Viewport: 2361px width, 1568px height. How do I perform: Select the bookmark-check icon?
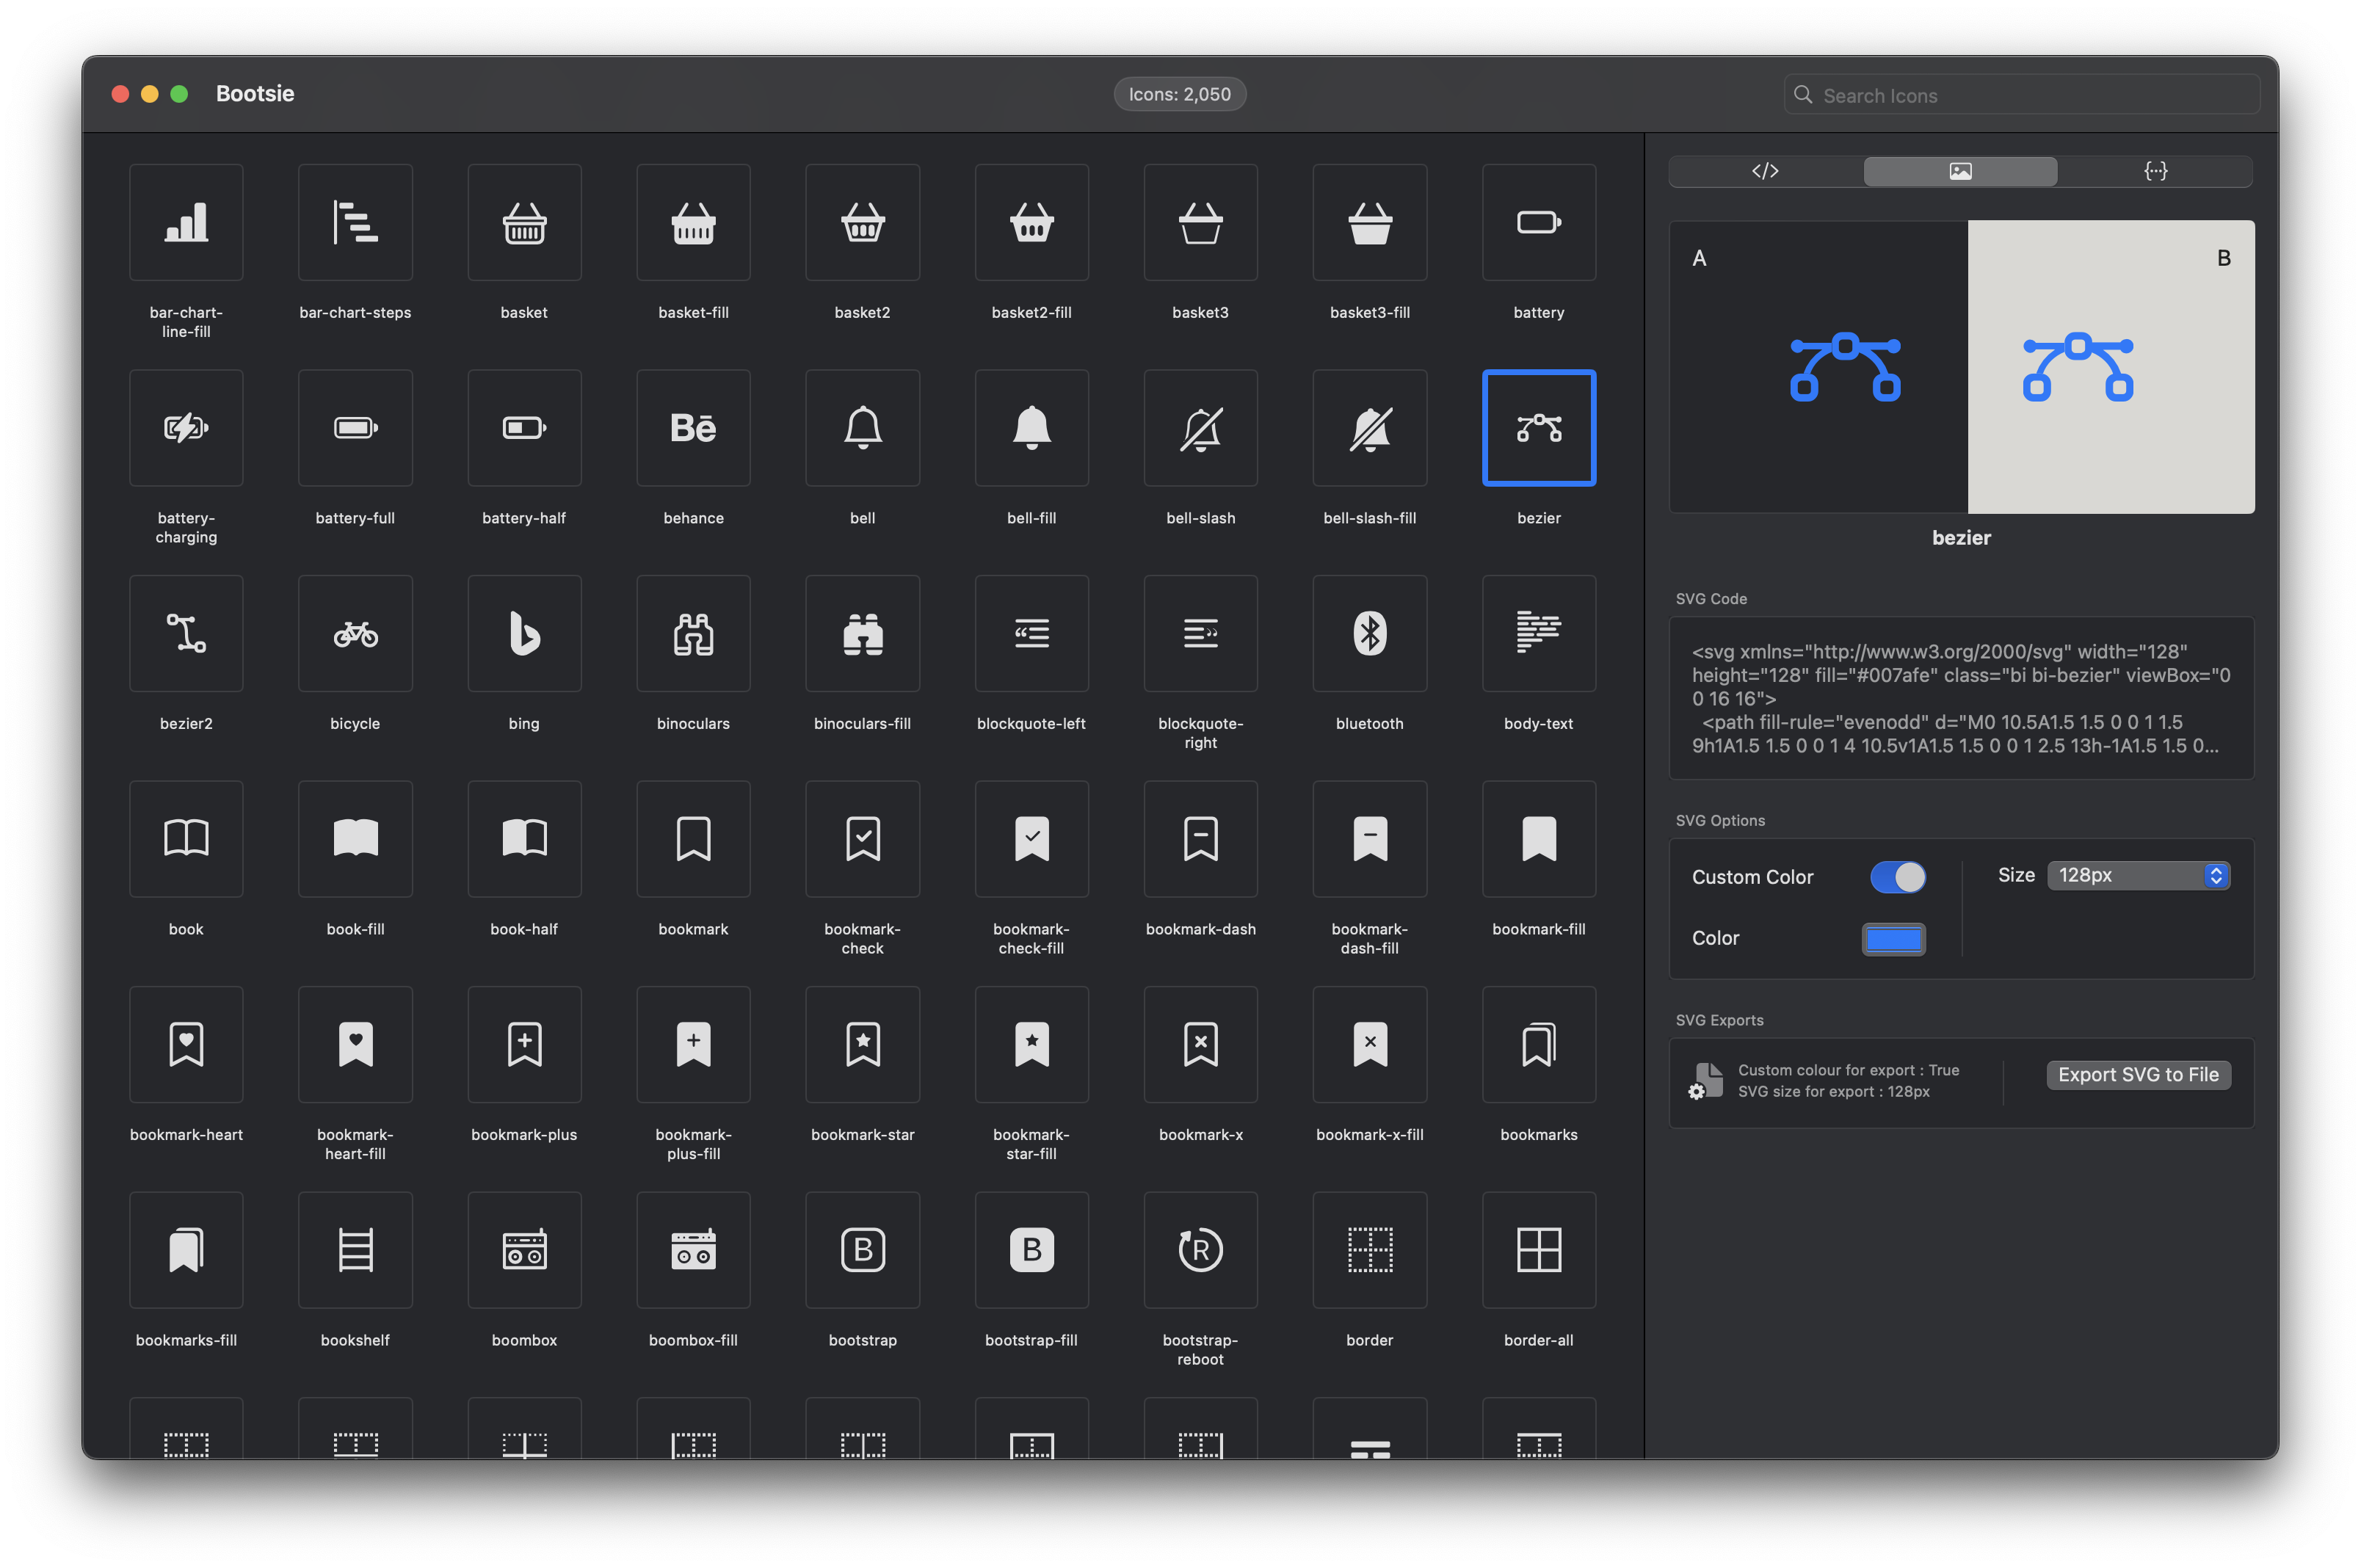click(x=862, y=839)
